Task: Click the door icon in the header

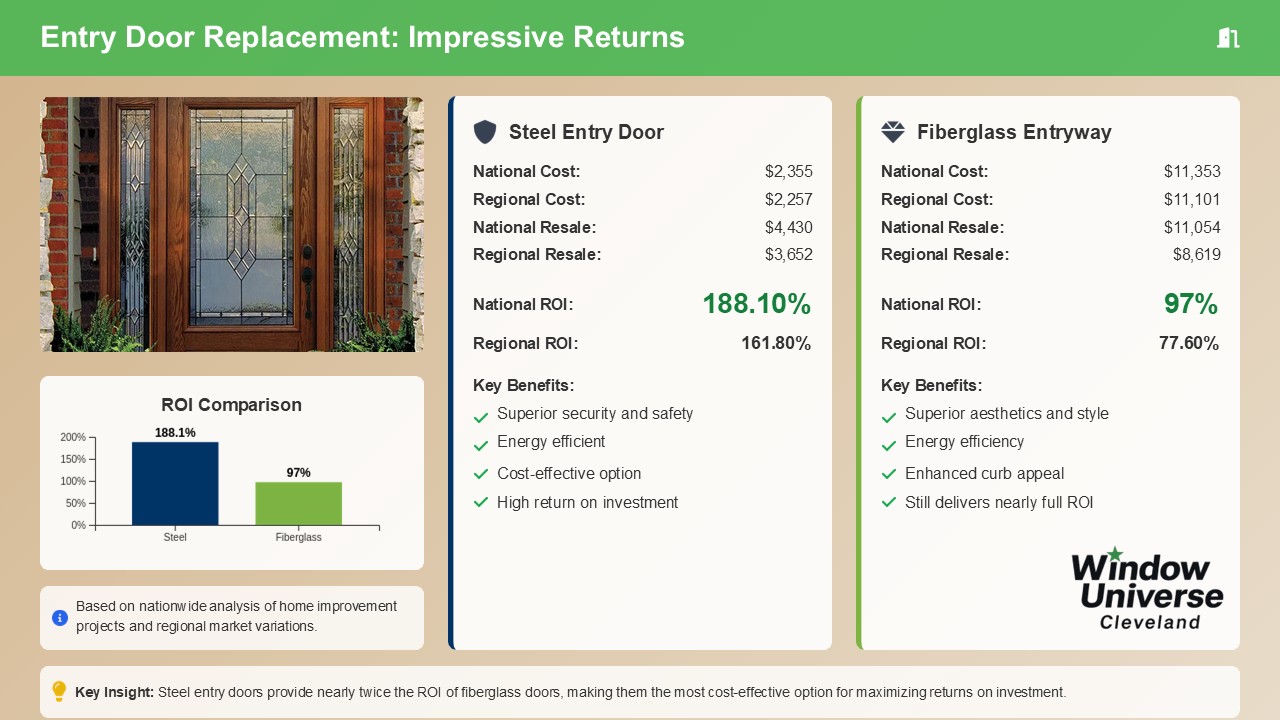Action: click(x=1228, y=38)
